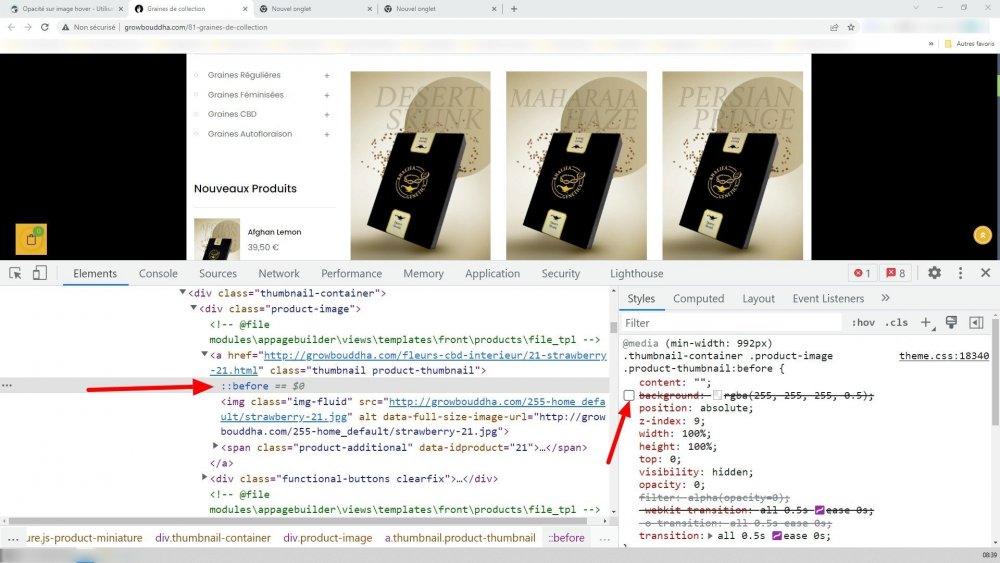
Task: Open the 255-home_default image src link
Action: tap(497, 402)
